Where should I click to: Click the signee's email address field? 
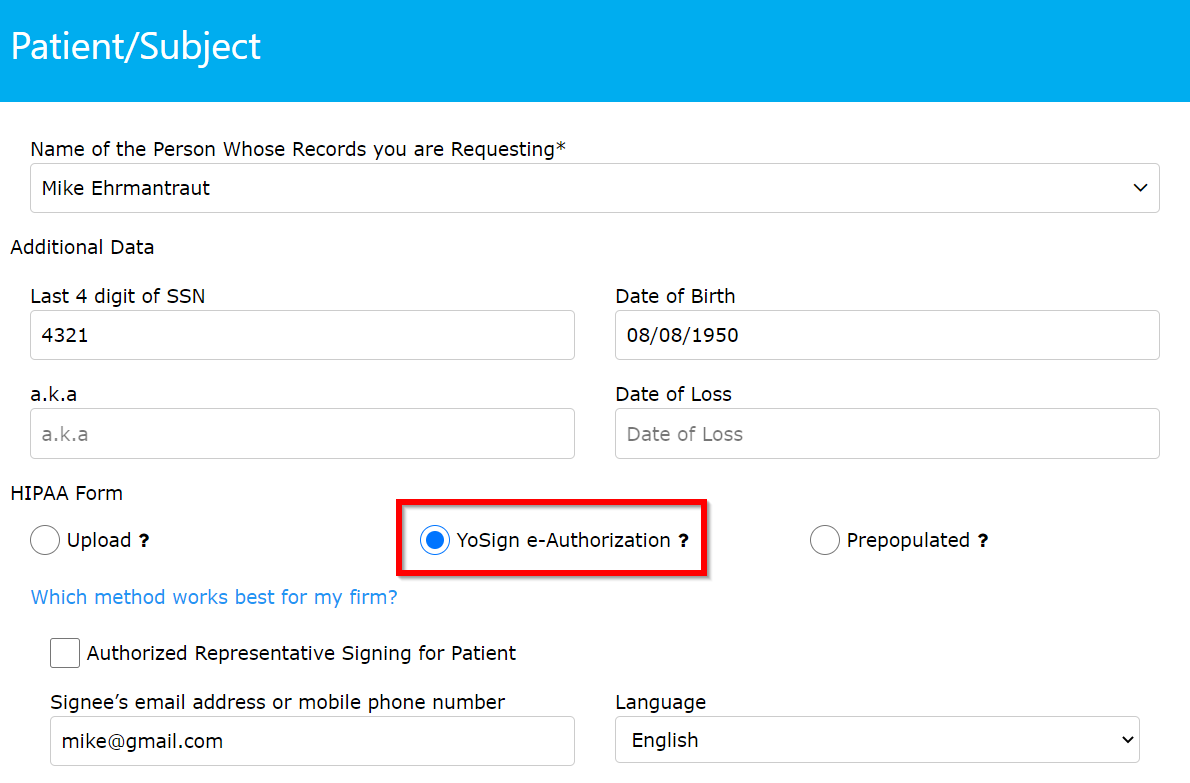[x=312, y=740]
